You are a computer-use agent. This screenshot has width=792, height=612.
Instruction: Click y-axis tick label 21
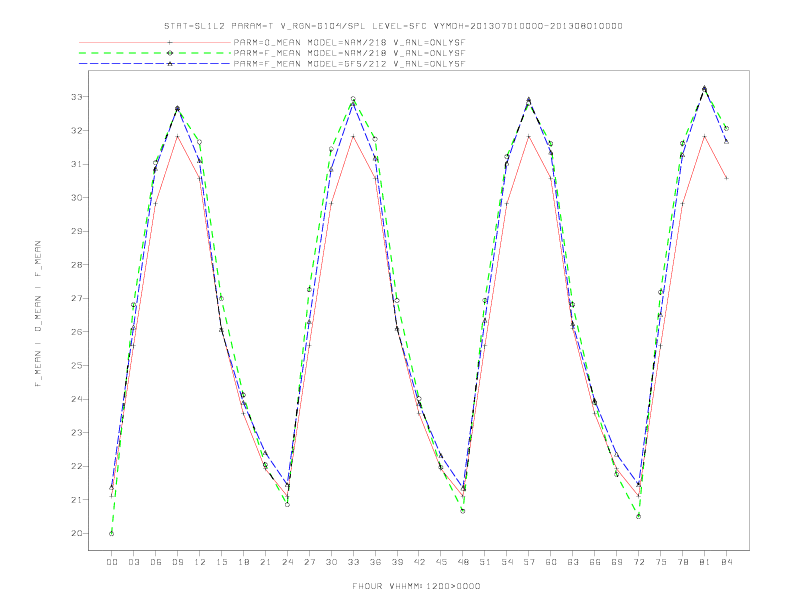click(x=77, y=500)
